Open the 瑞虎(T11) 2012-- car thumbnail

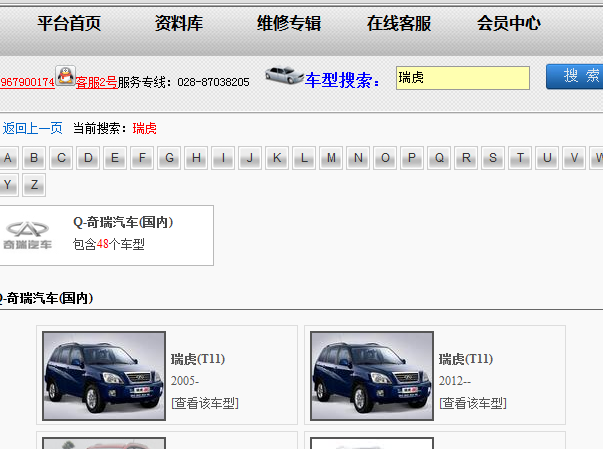[x=372, y=376]
